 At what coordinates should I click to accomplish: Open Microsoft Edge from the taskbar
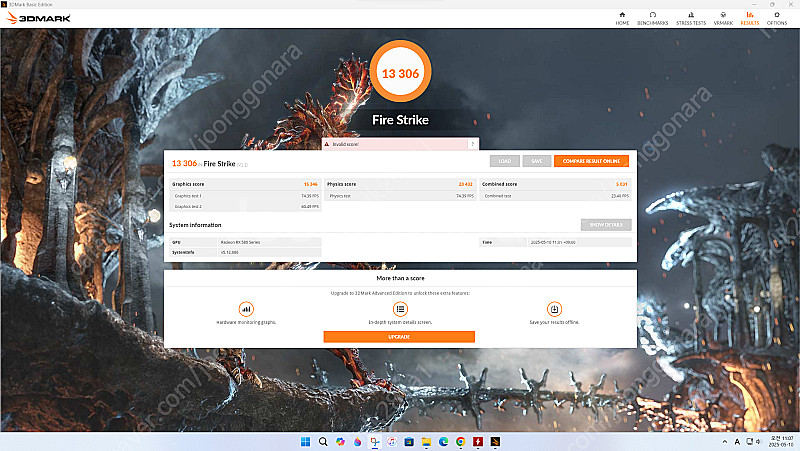coord(443,442)
